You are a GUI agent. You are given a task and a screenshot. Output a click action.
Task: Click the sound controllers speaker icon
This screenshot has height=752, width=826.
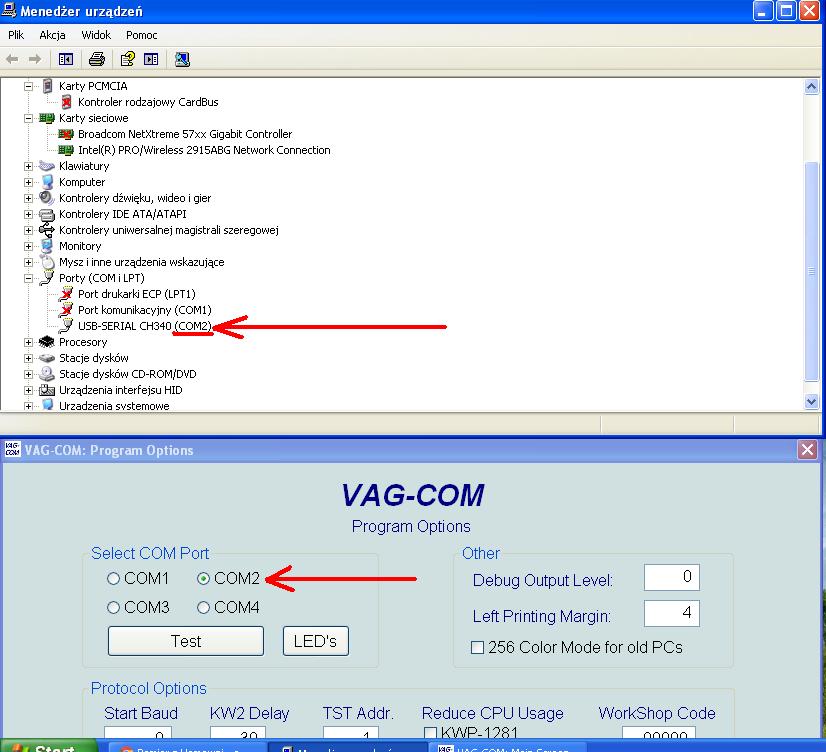[x=47, y=198]
